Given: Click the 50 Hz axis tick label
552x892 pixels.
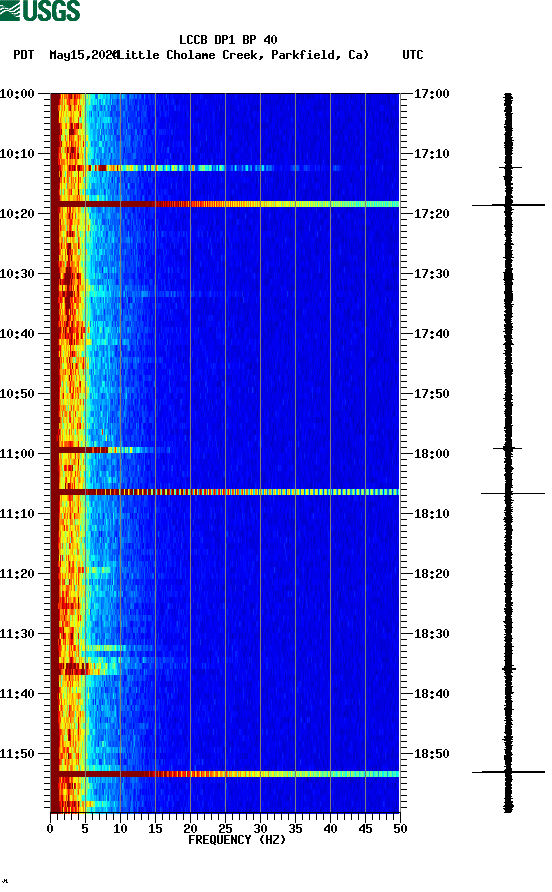Looking at the screenshot, I should coord(400,829).
